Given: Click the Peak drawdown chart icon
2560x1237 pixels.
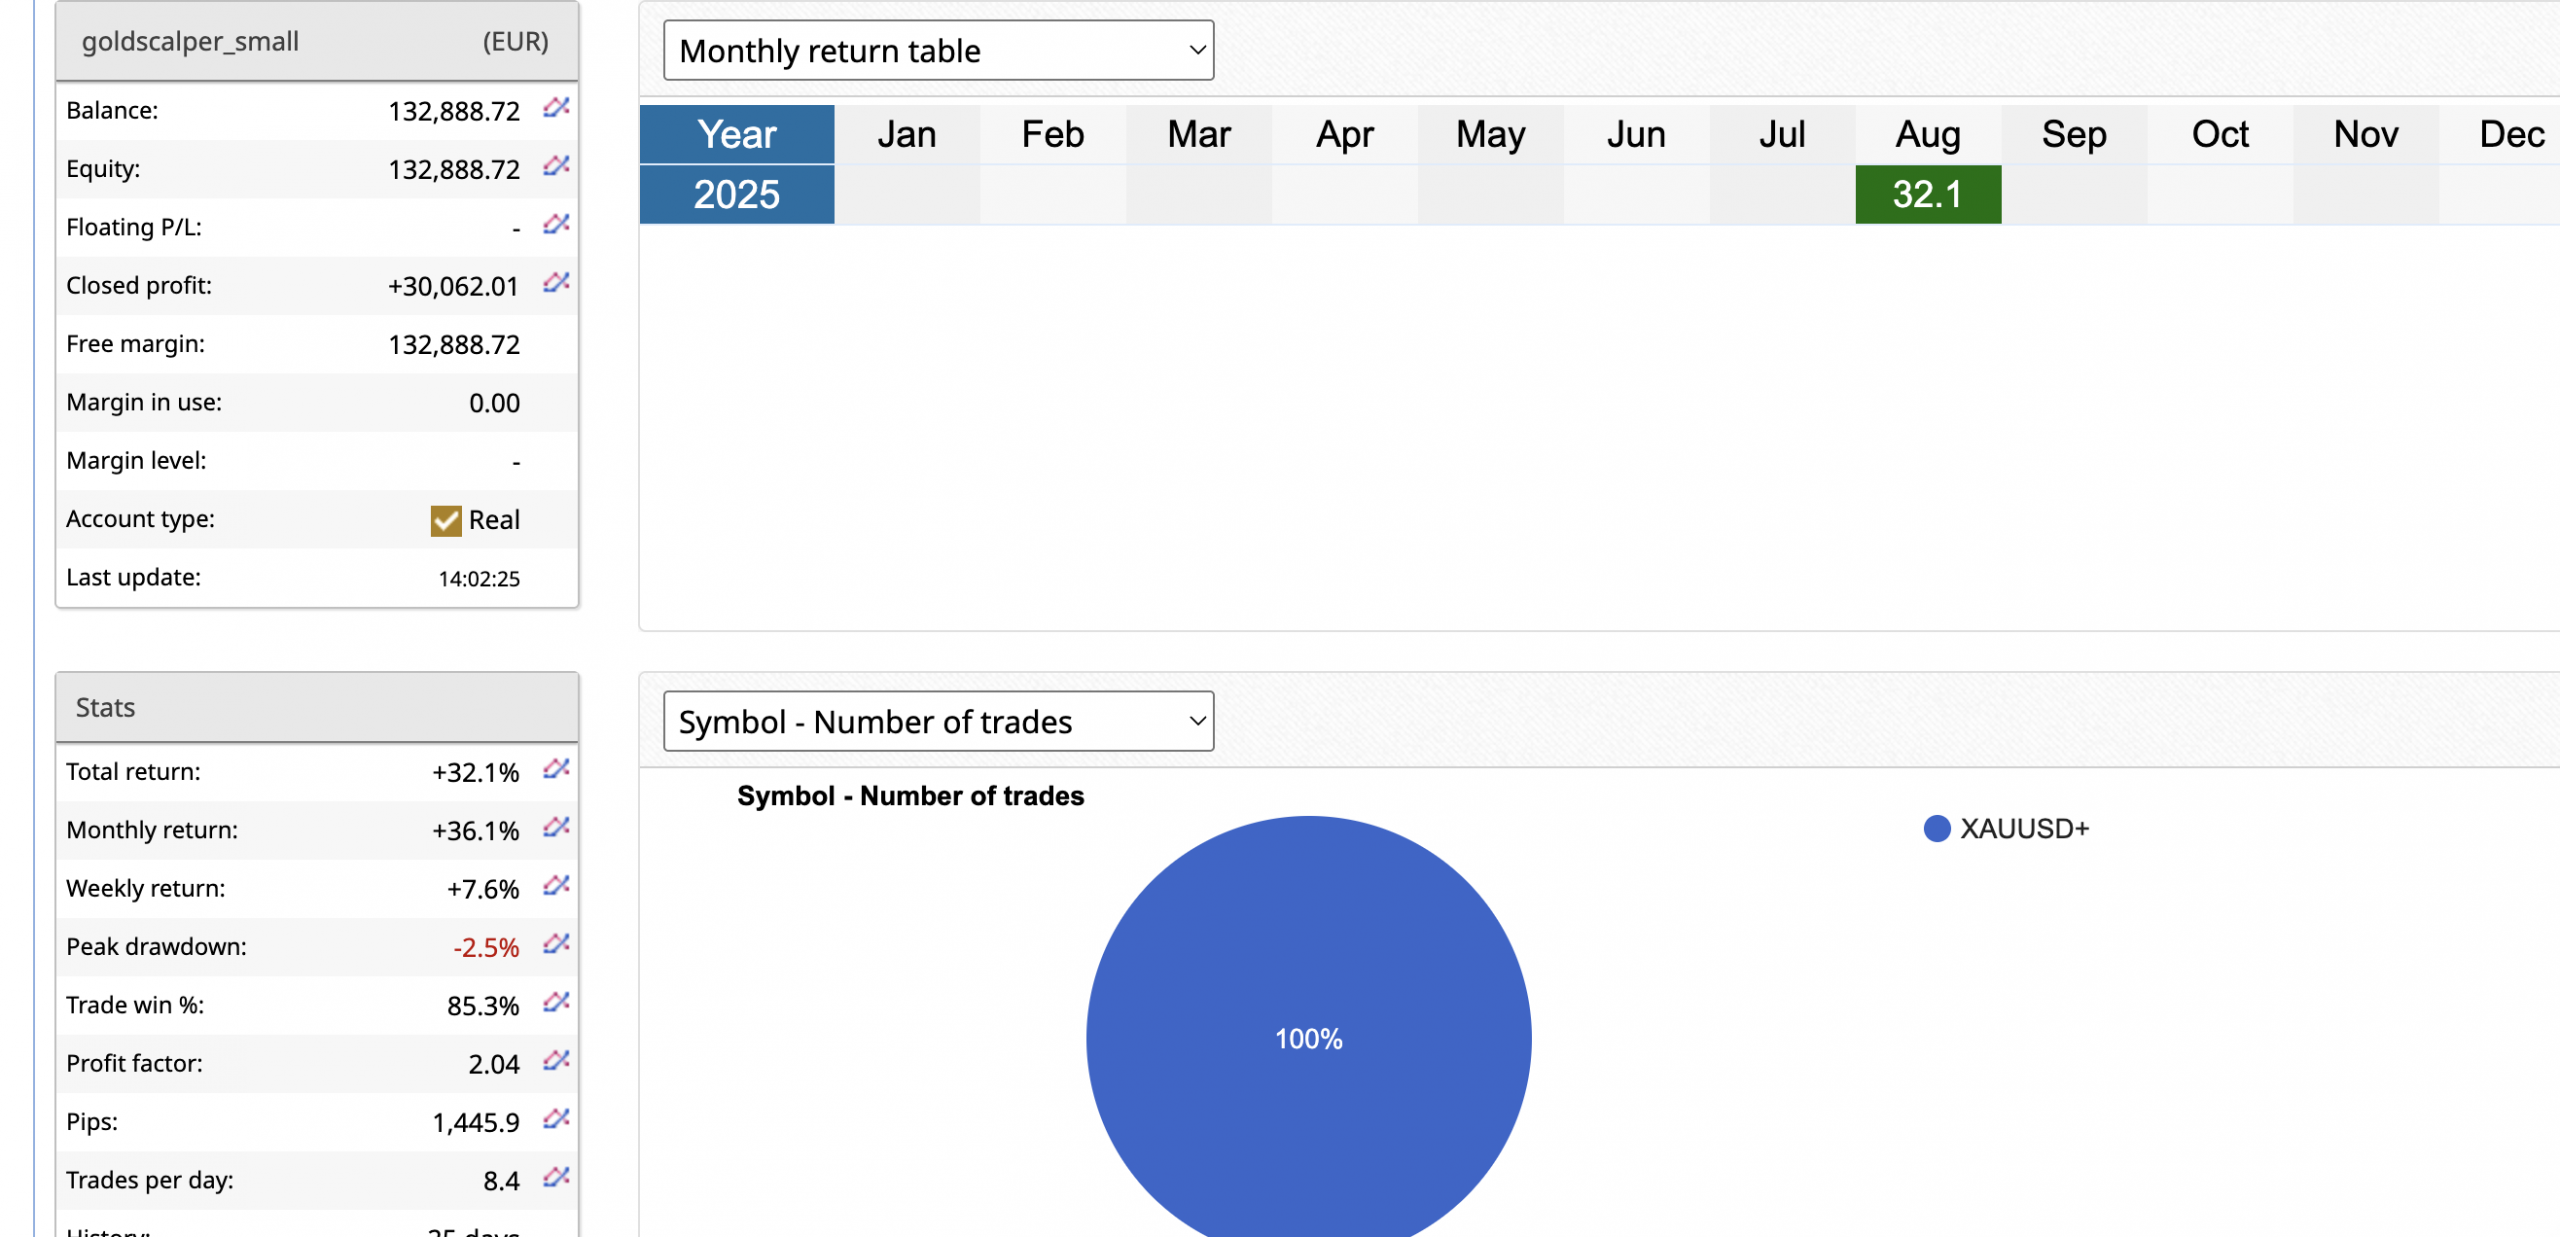Looking at the screenshot, I should (556, 944).
